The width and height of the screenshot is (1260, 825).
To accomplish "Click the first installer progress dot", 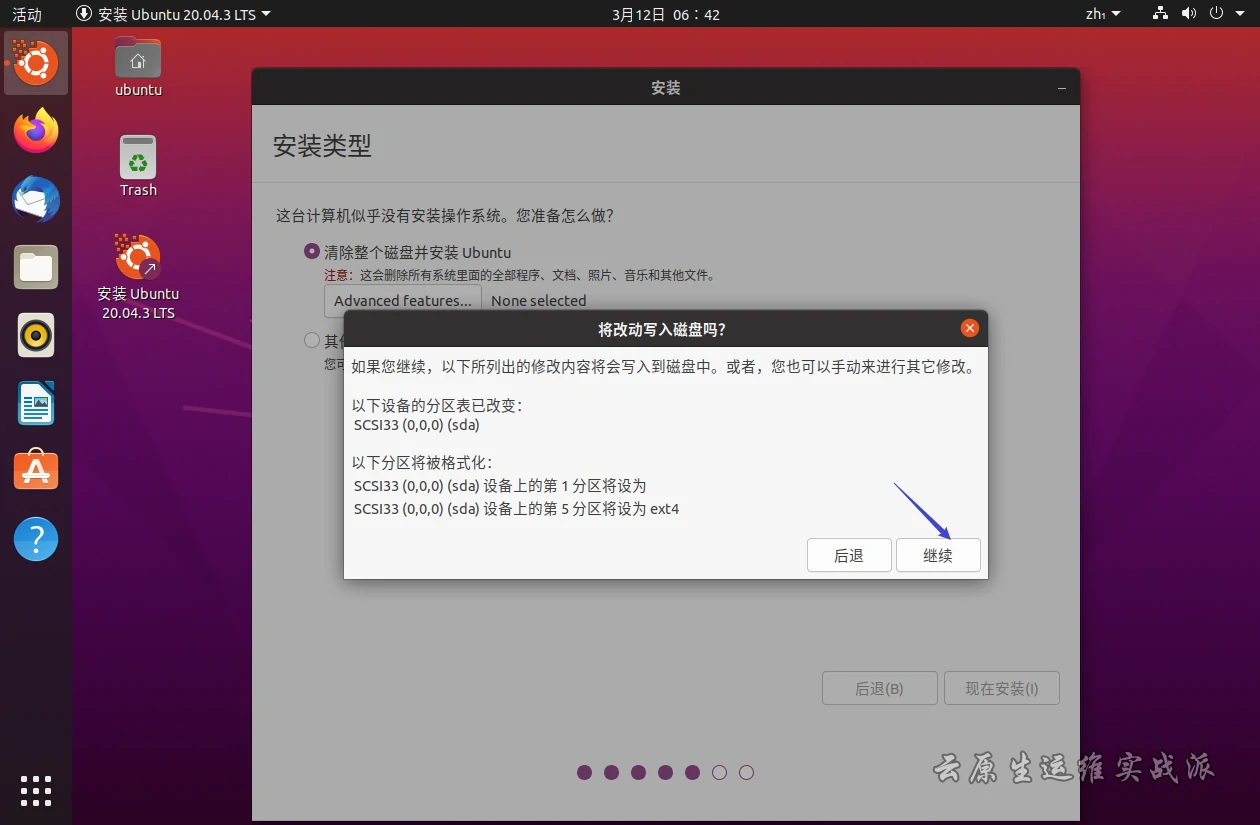I will 585,772.
